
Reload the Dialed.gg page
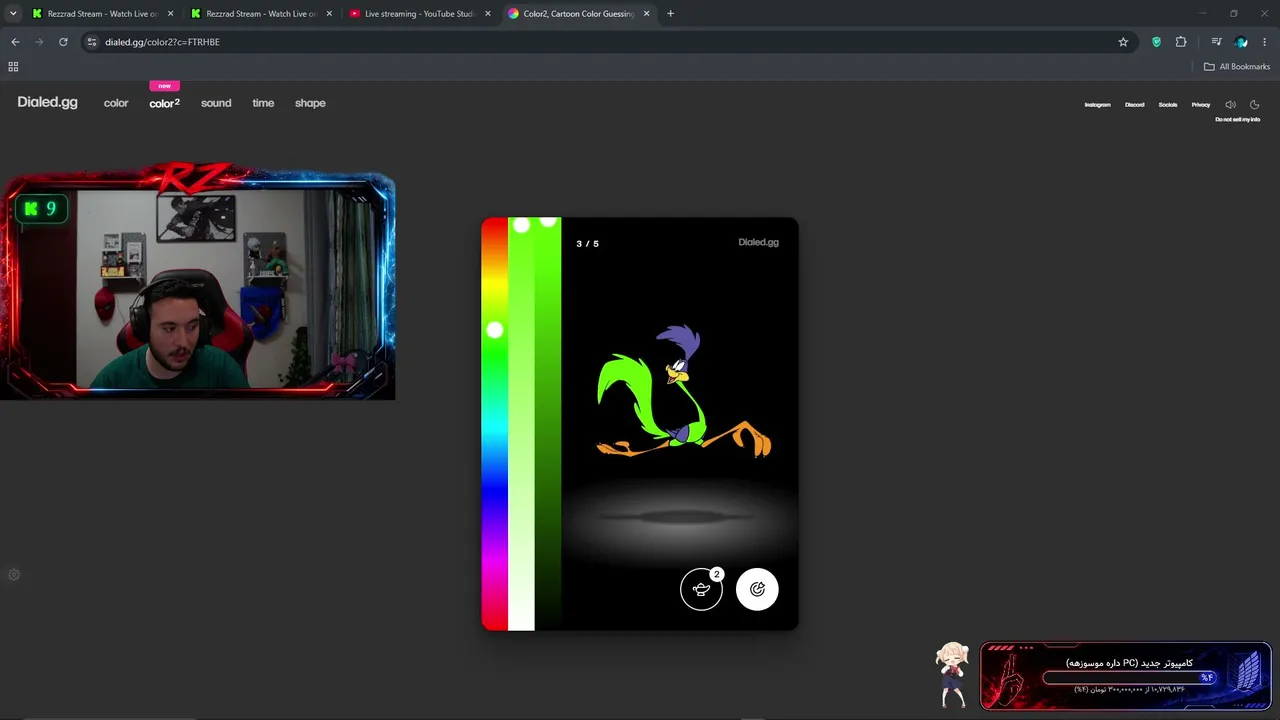pyautogui.click(x=63, y=42)
